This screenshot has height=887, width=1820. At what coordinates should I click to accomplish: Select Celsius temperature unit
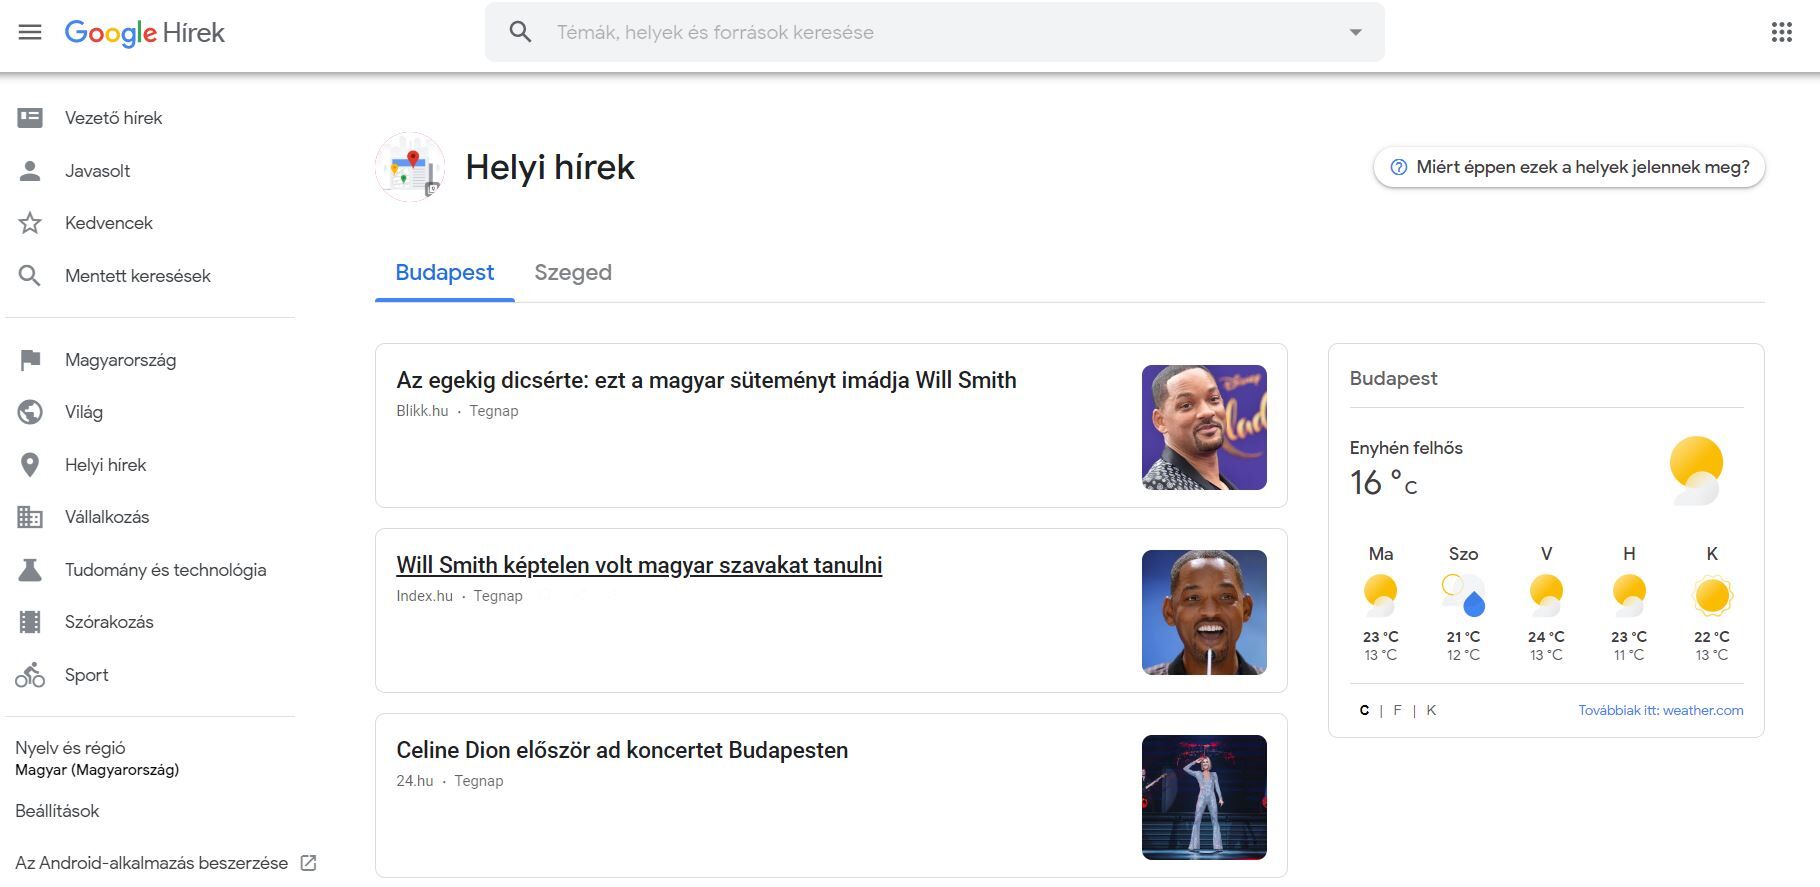[x=1364, y=710]
